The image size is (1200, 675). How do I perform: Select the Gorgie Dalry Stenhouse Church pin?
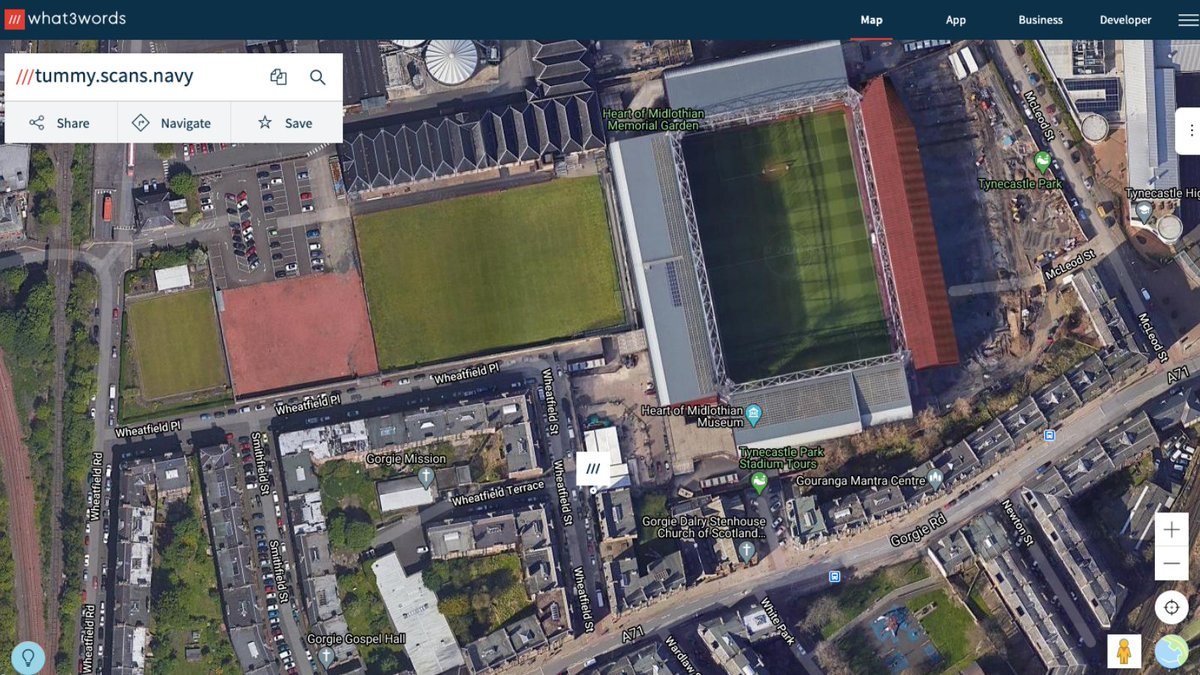pos(746,549)
